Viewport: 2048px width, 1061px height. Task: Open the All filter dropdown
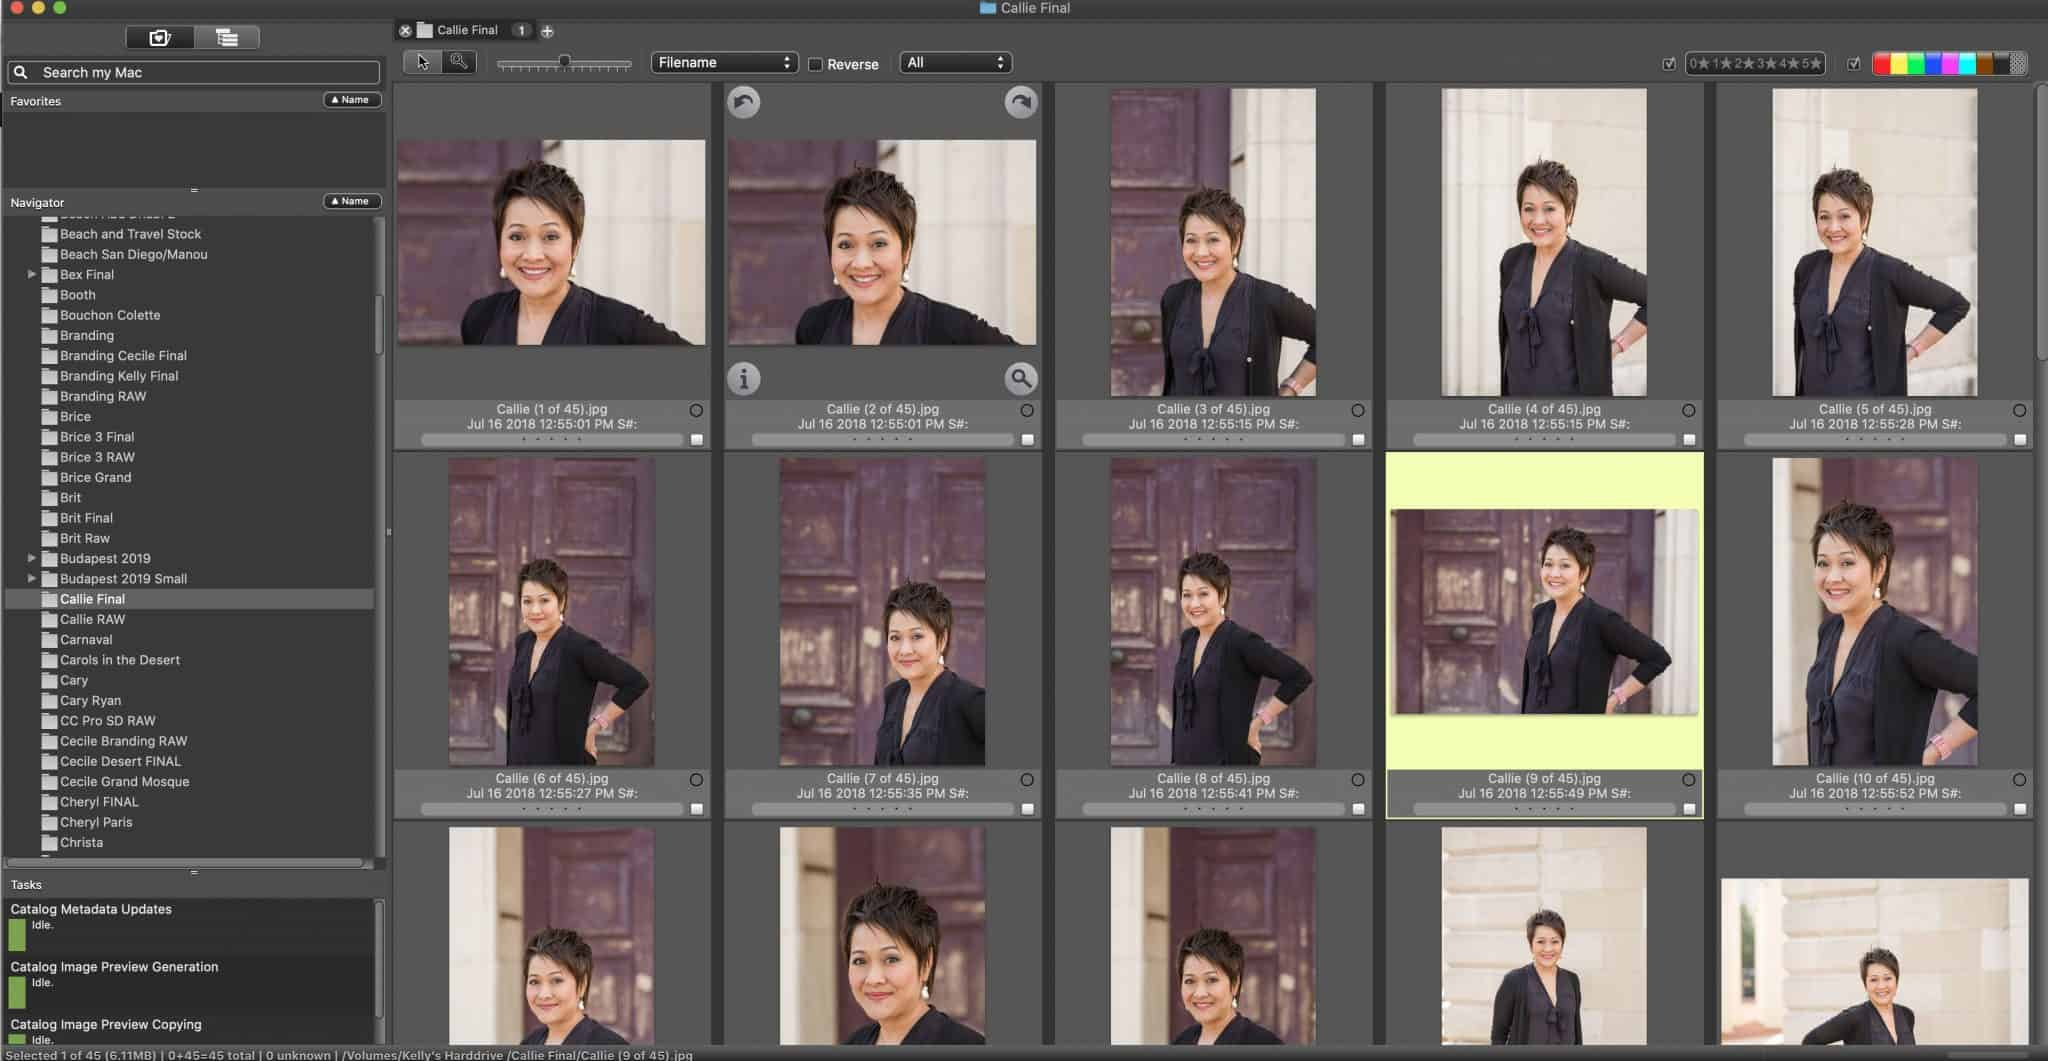coord(954,61)
